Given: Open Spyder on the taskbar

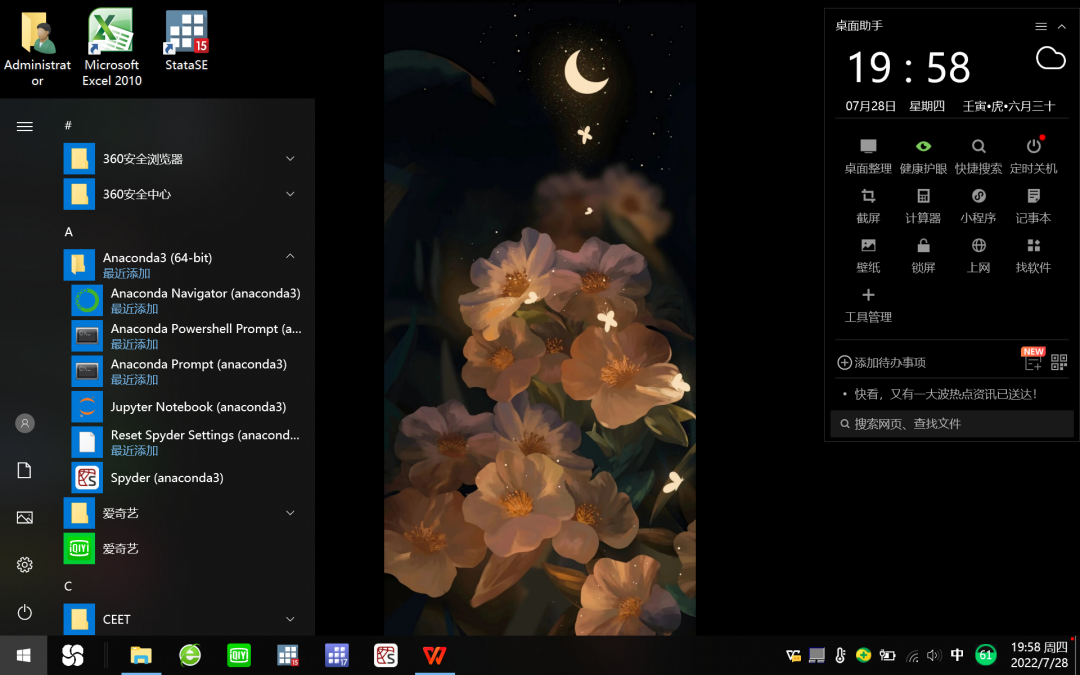Looking at the screenshot, I should [386, 655].
